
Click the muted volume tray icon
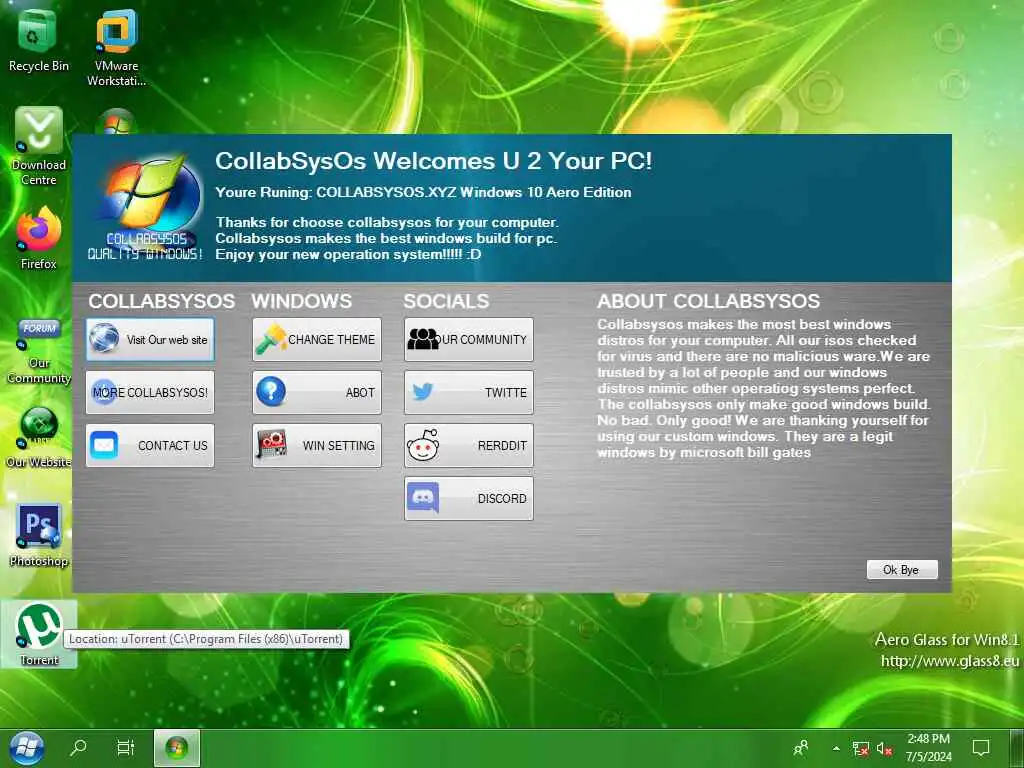pos(884,748)
